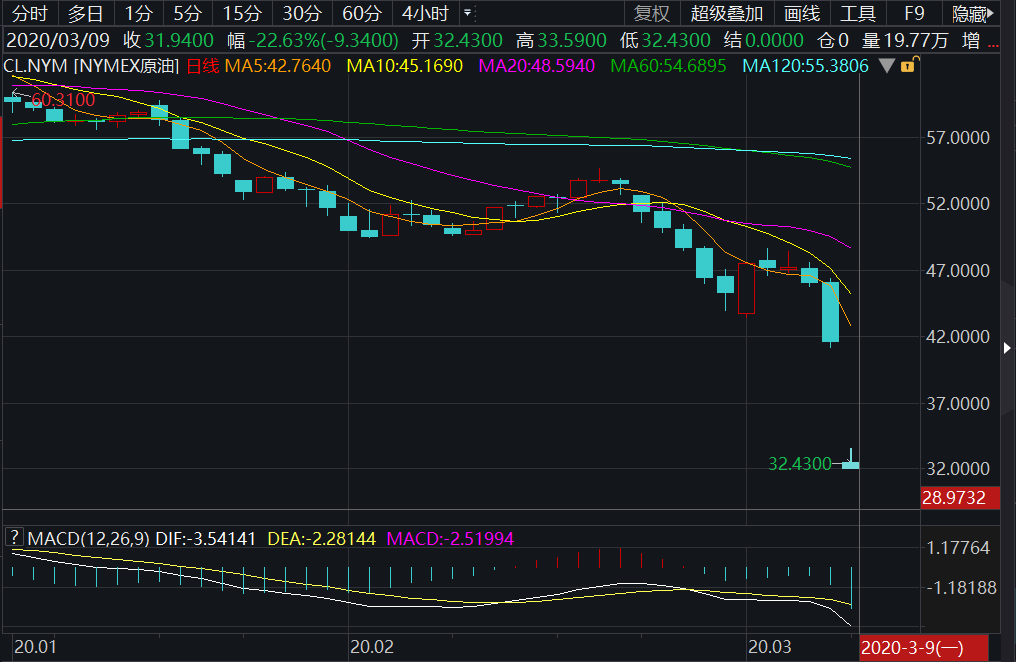This screenshot has width=1016, height=662.
Task: Expand the moving average triangle dropdown
Action: pyautogui.click(x=887, y=66)
